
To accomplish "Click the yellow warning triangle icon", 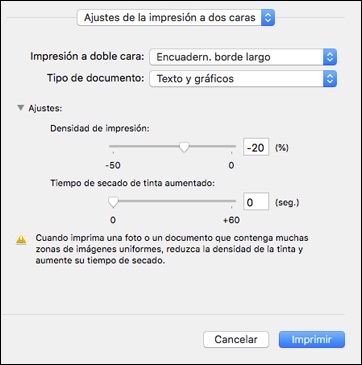I will click(x=21, y=239).
